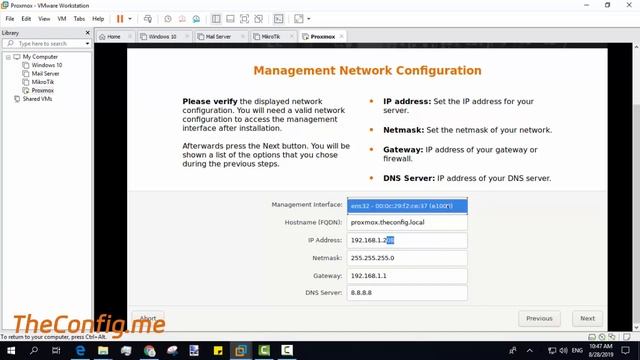Open the Tabs menu
Viewport: 640px width, 360px height.
[79, 19]
